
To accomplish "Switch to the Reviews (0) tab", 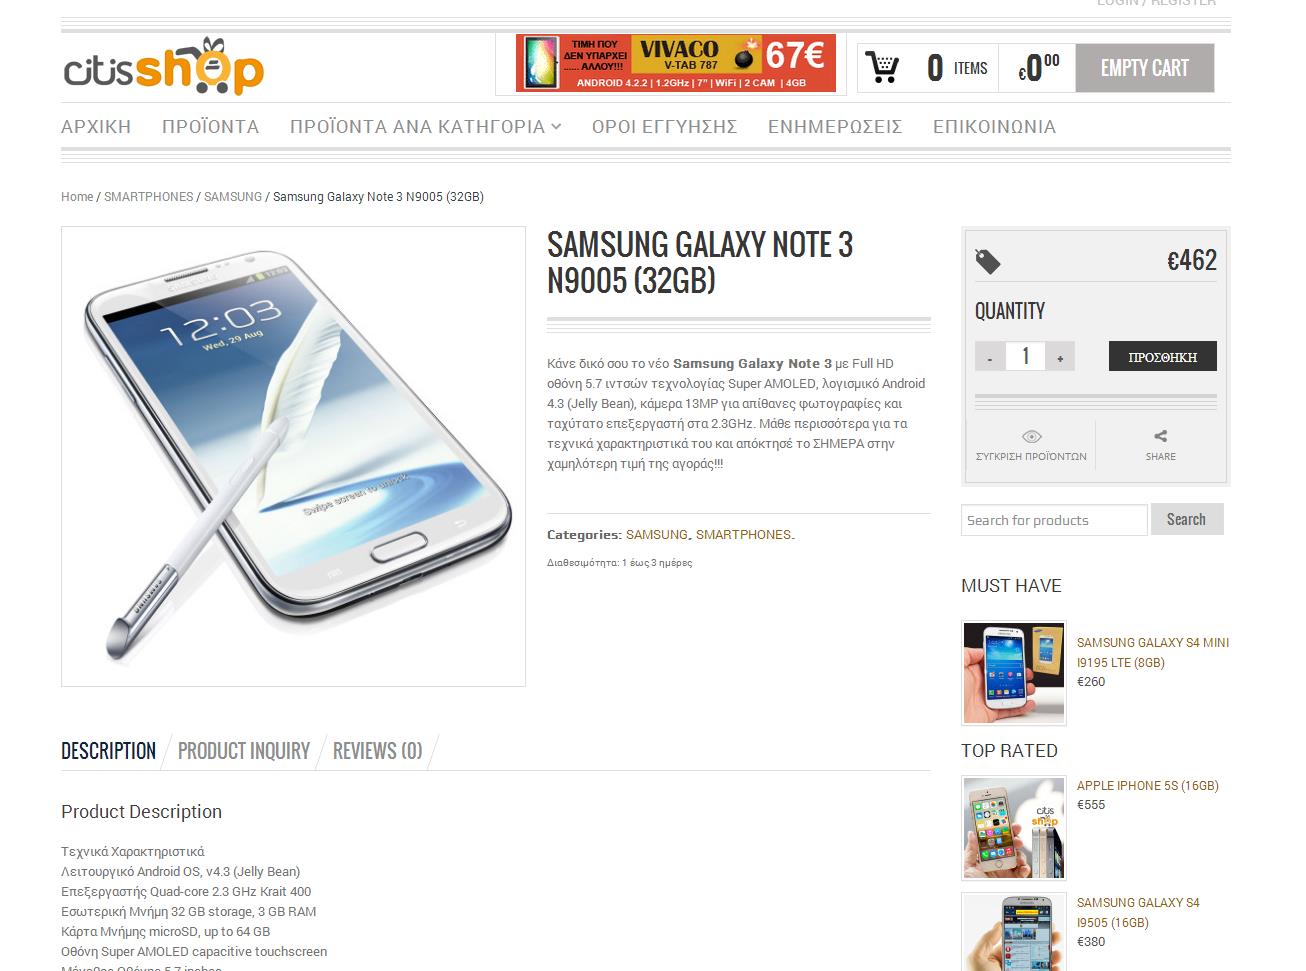I will point(377,751).
